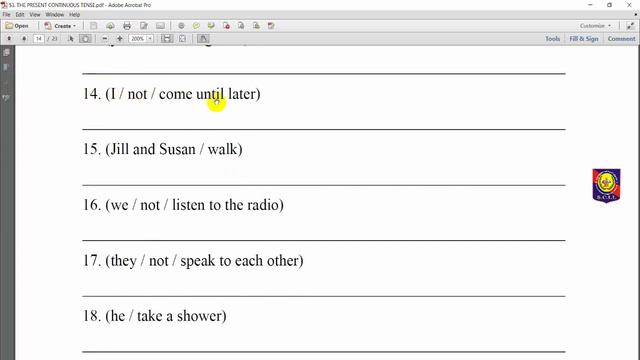Open the Window menu
This screenshot has height=360, width=640.
pyautogui.click(x=55, y=14)
